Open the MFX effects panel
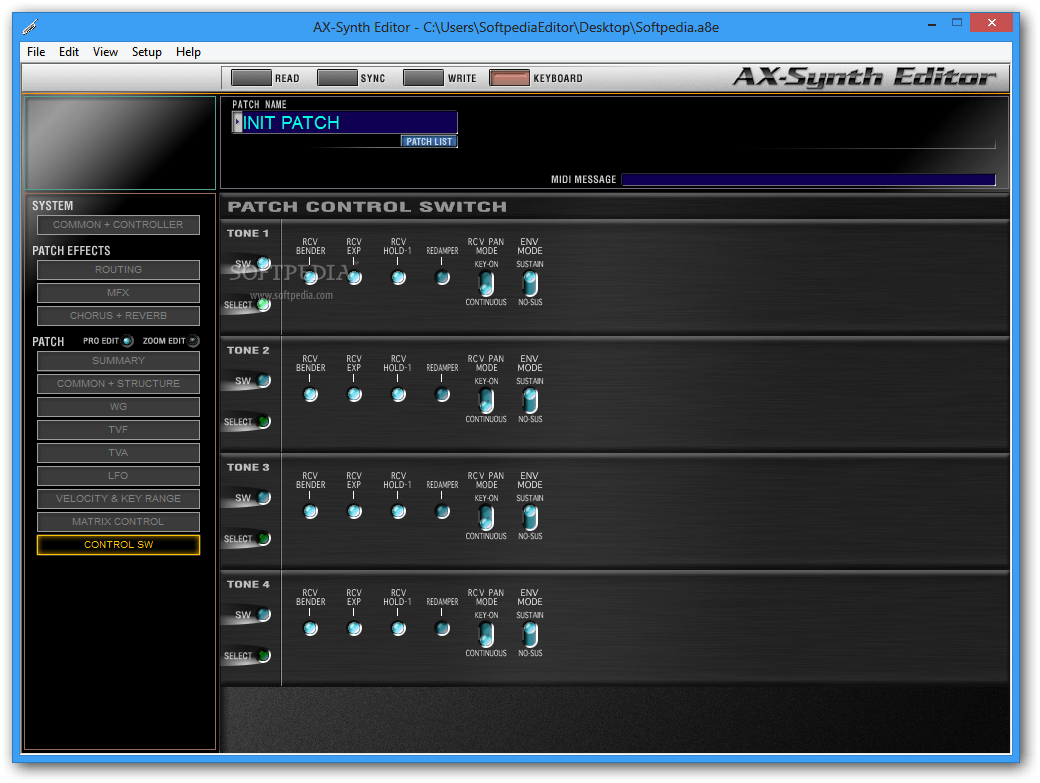 (117, 292)
